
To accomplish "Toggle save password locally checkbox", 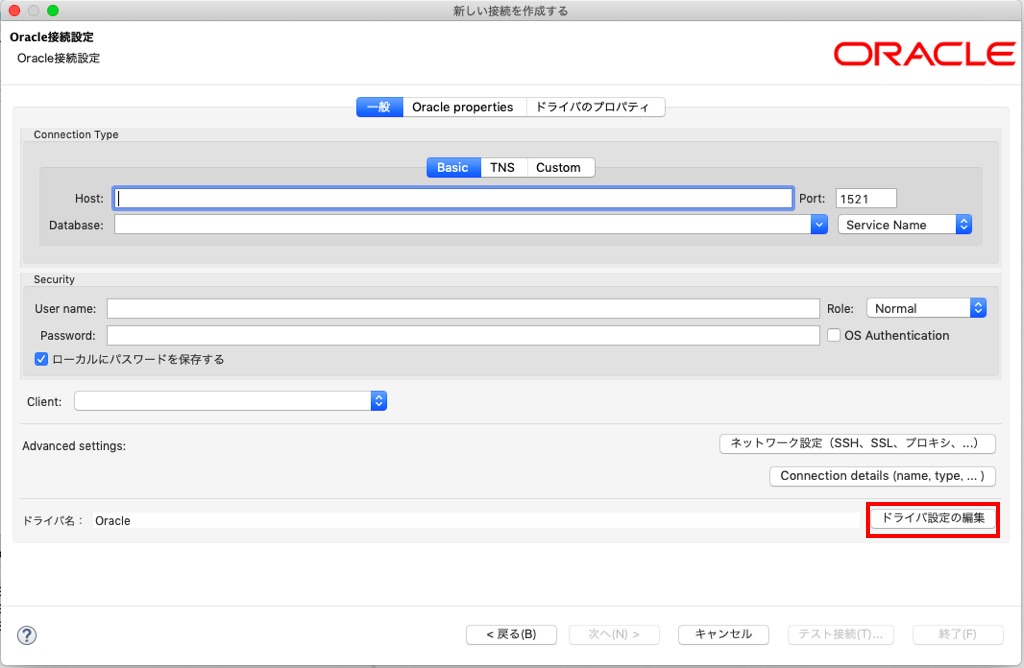I will (41, 359).
